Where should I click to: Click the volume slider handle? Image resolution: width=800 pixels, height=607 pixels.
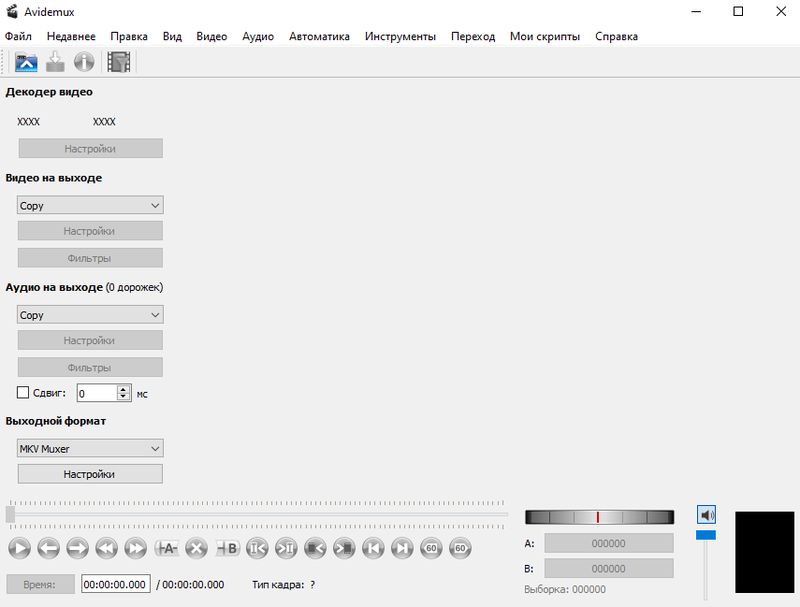(x=706, y=536)
